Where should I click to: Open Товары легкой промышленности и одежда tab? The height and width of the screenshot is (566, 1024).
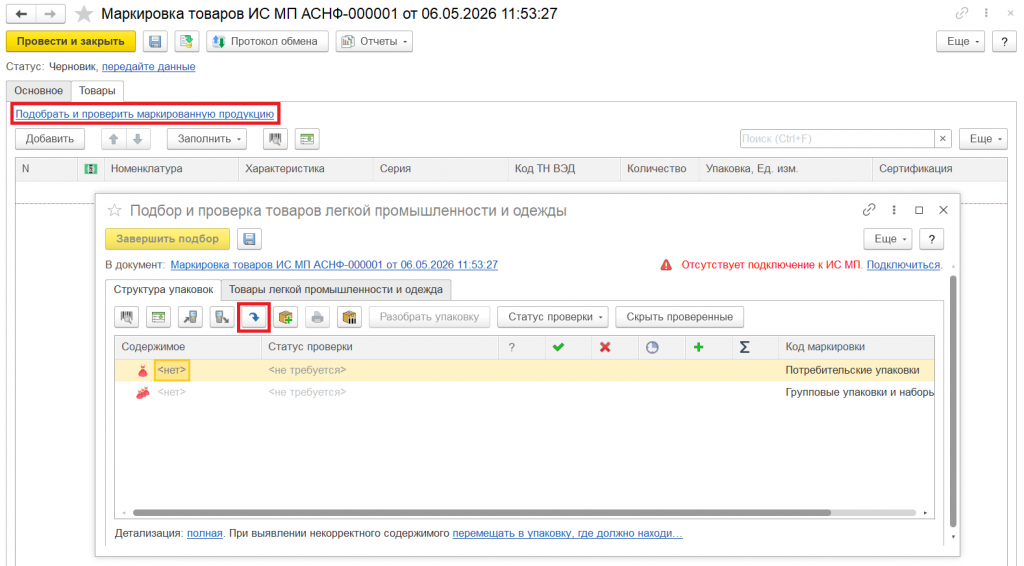(336, 289)
